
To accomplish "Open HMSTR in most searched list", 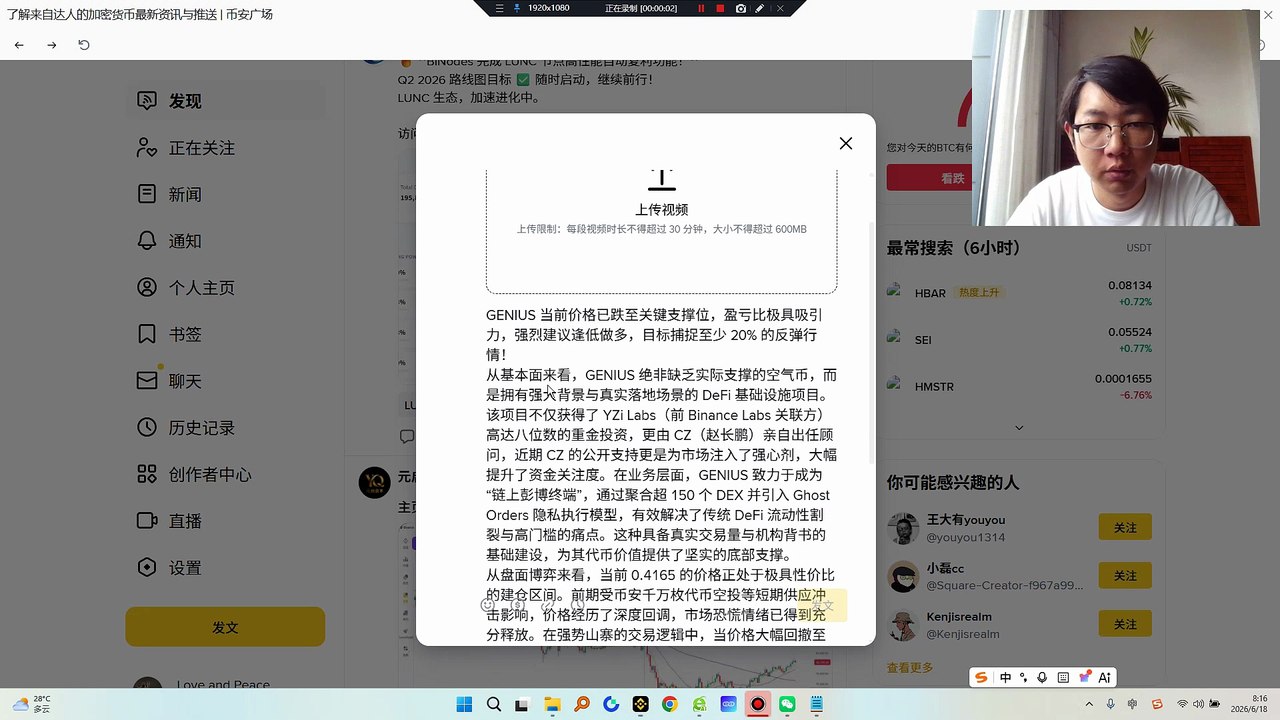I will tap(1019, 387).
